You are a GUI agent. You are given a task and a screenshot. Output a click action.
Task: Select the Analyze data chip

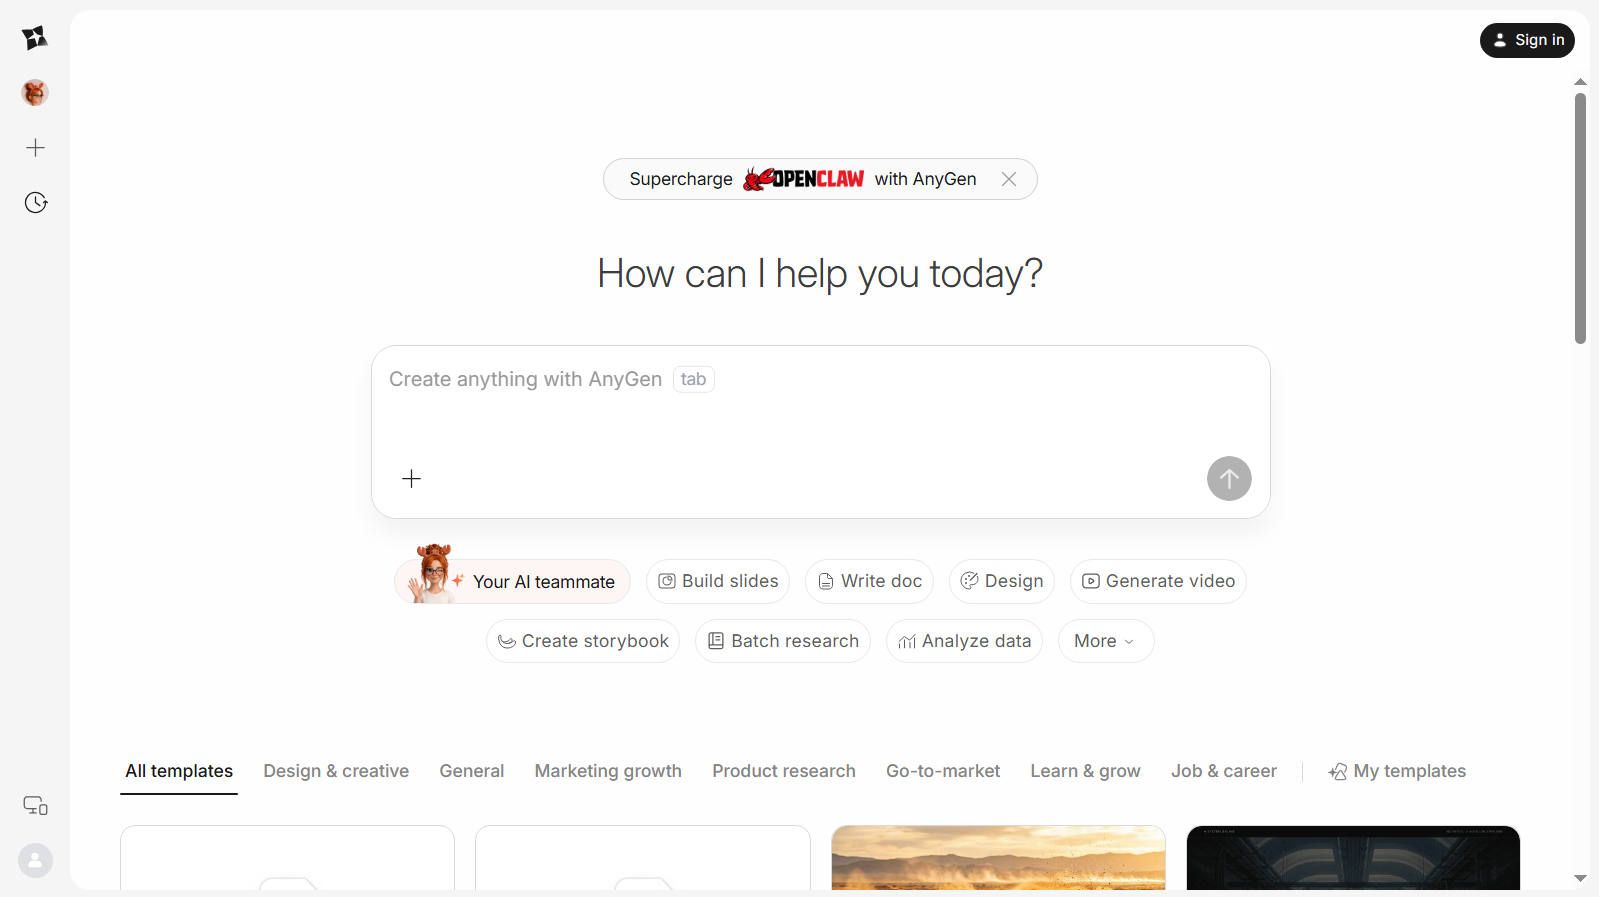pyautogui.click(x=964, y=641)
